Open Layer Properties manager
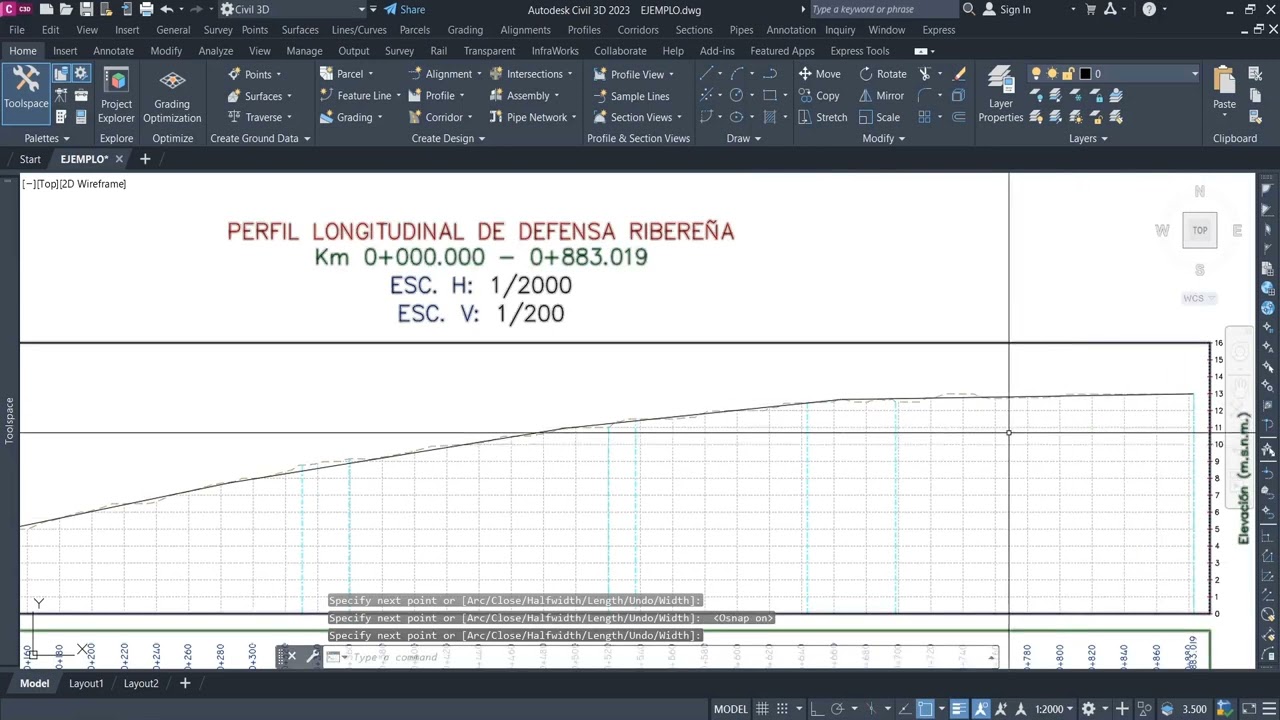This screenshot has height=720, width=1280. coord(1000,96)
